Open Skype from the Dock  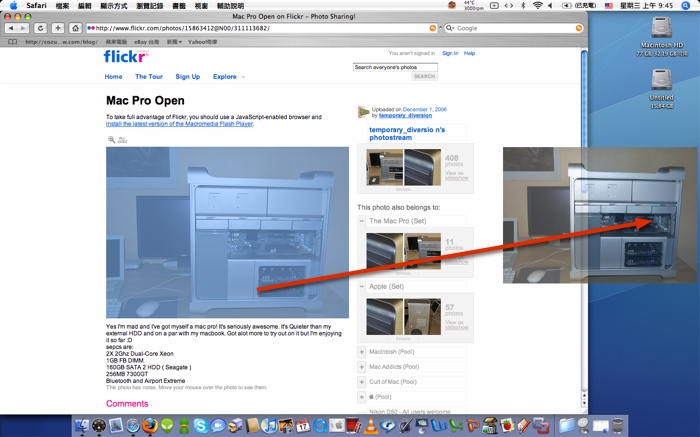[x=201, y=425]
